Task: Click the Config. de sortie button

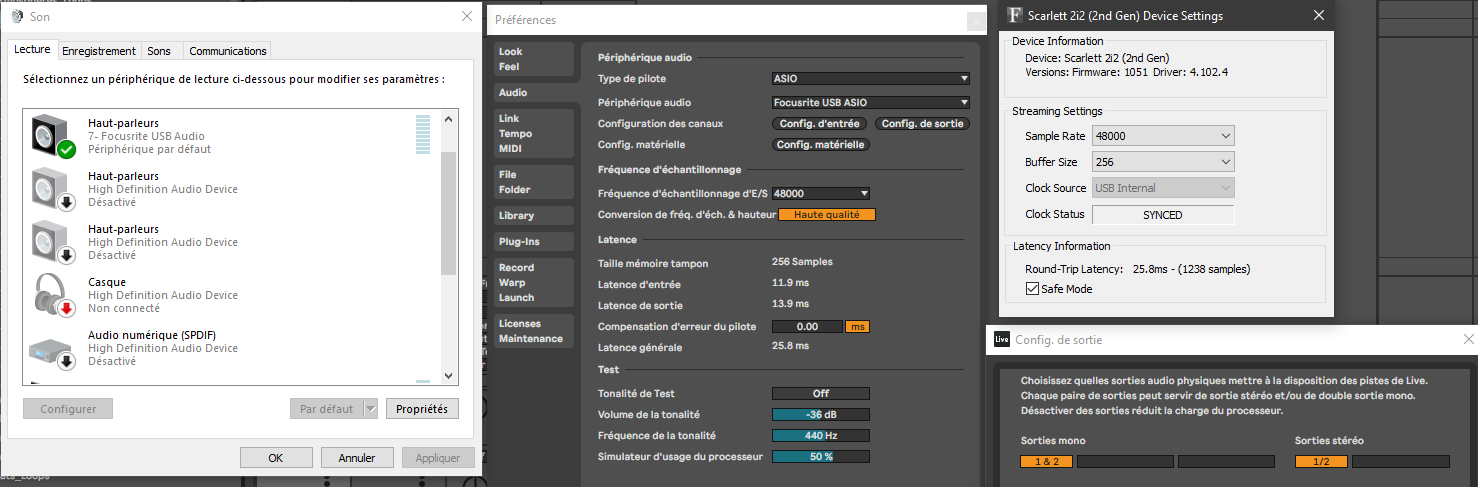Action: (923, 124)
